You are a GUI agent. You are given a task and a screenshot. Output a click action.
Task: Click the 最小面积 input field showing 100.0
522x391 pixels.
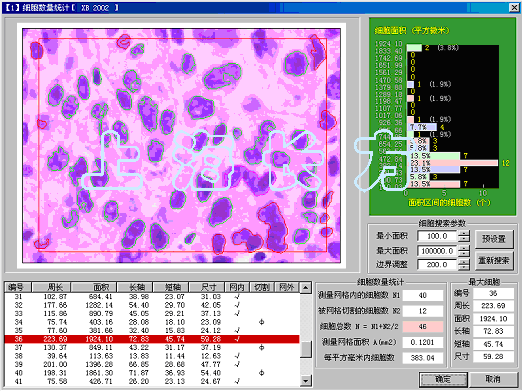437,236
